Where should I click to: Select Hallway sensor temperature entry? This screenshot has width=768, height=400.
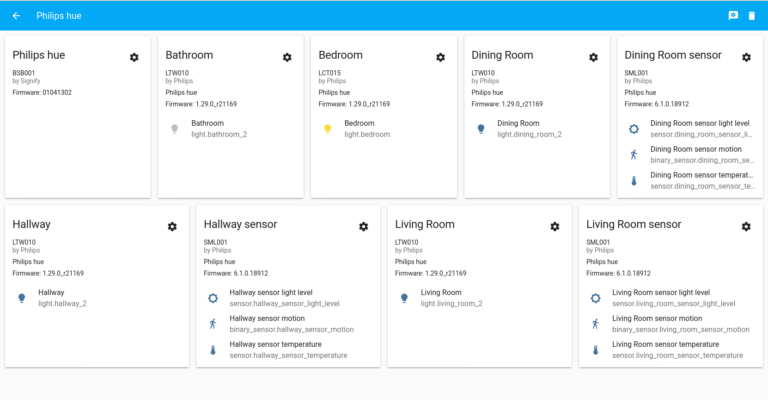click(288, 350)
